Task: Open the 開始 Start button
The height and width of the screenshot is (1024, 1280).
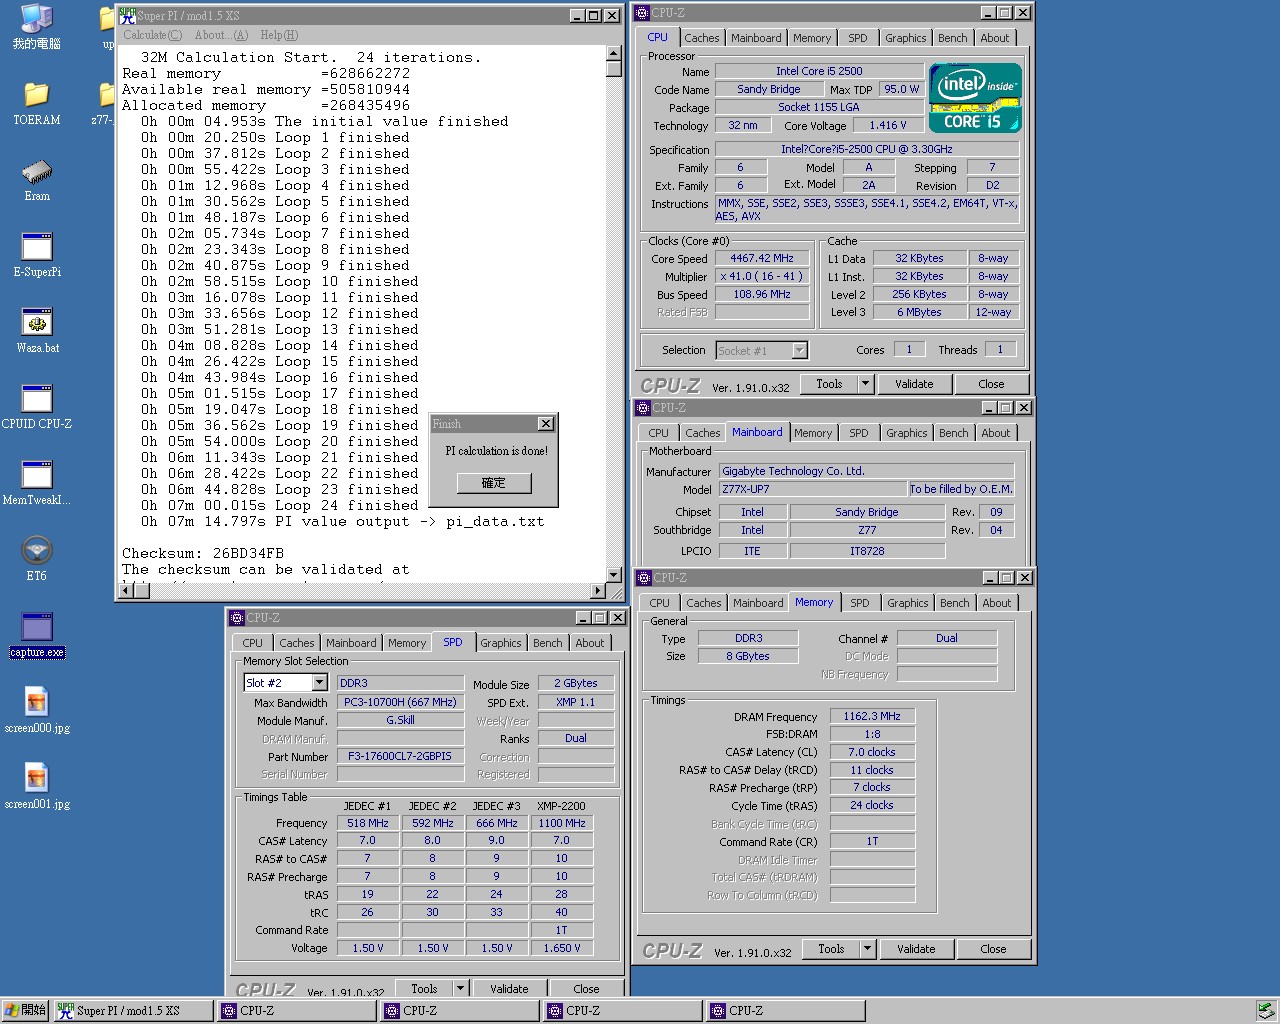Action: [25, 1011]
